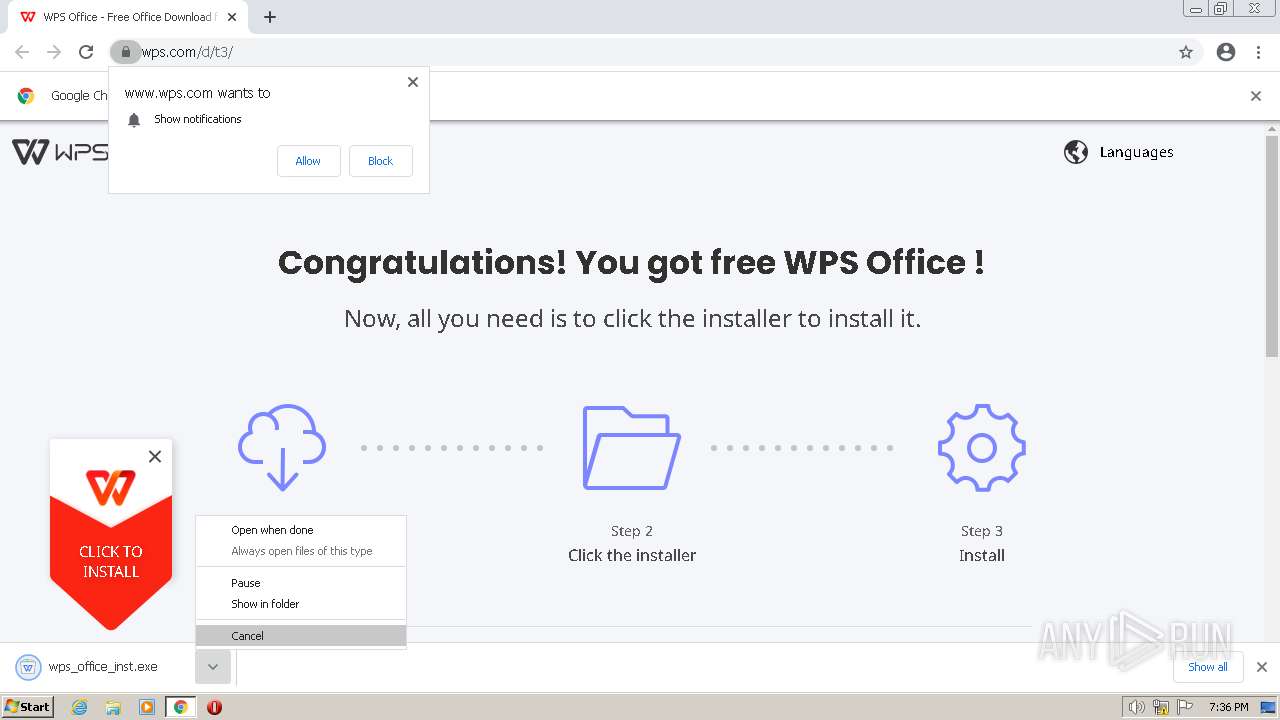Image resolution: width=1280 pixels, height=720 pixels.
Task: Click the gear icon for Step 3
Action: coord(982,447)
